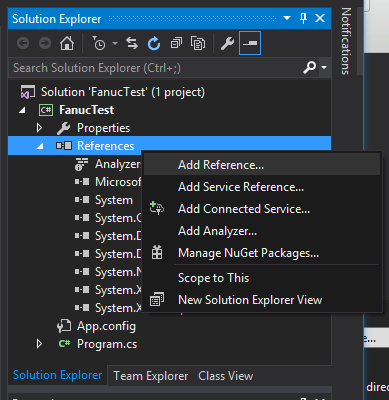The image size is (389, 400).
Task: Click the Pending Changes Filter clock icon
Action: coord(98,43)
